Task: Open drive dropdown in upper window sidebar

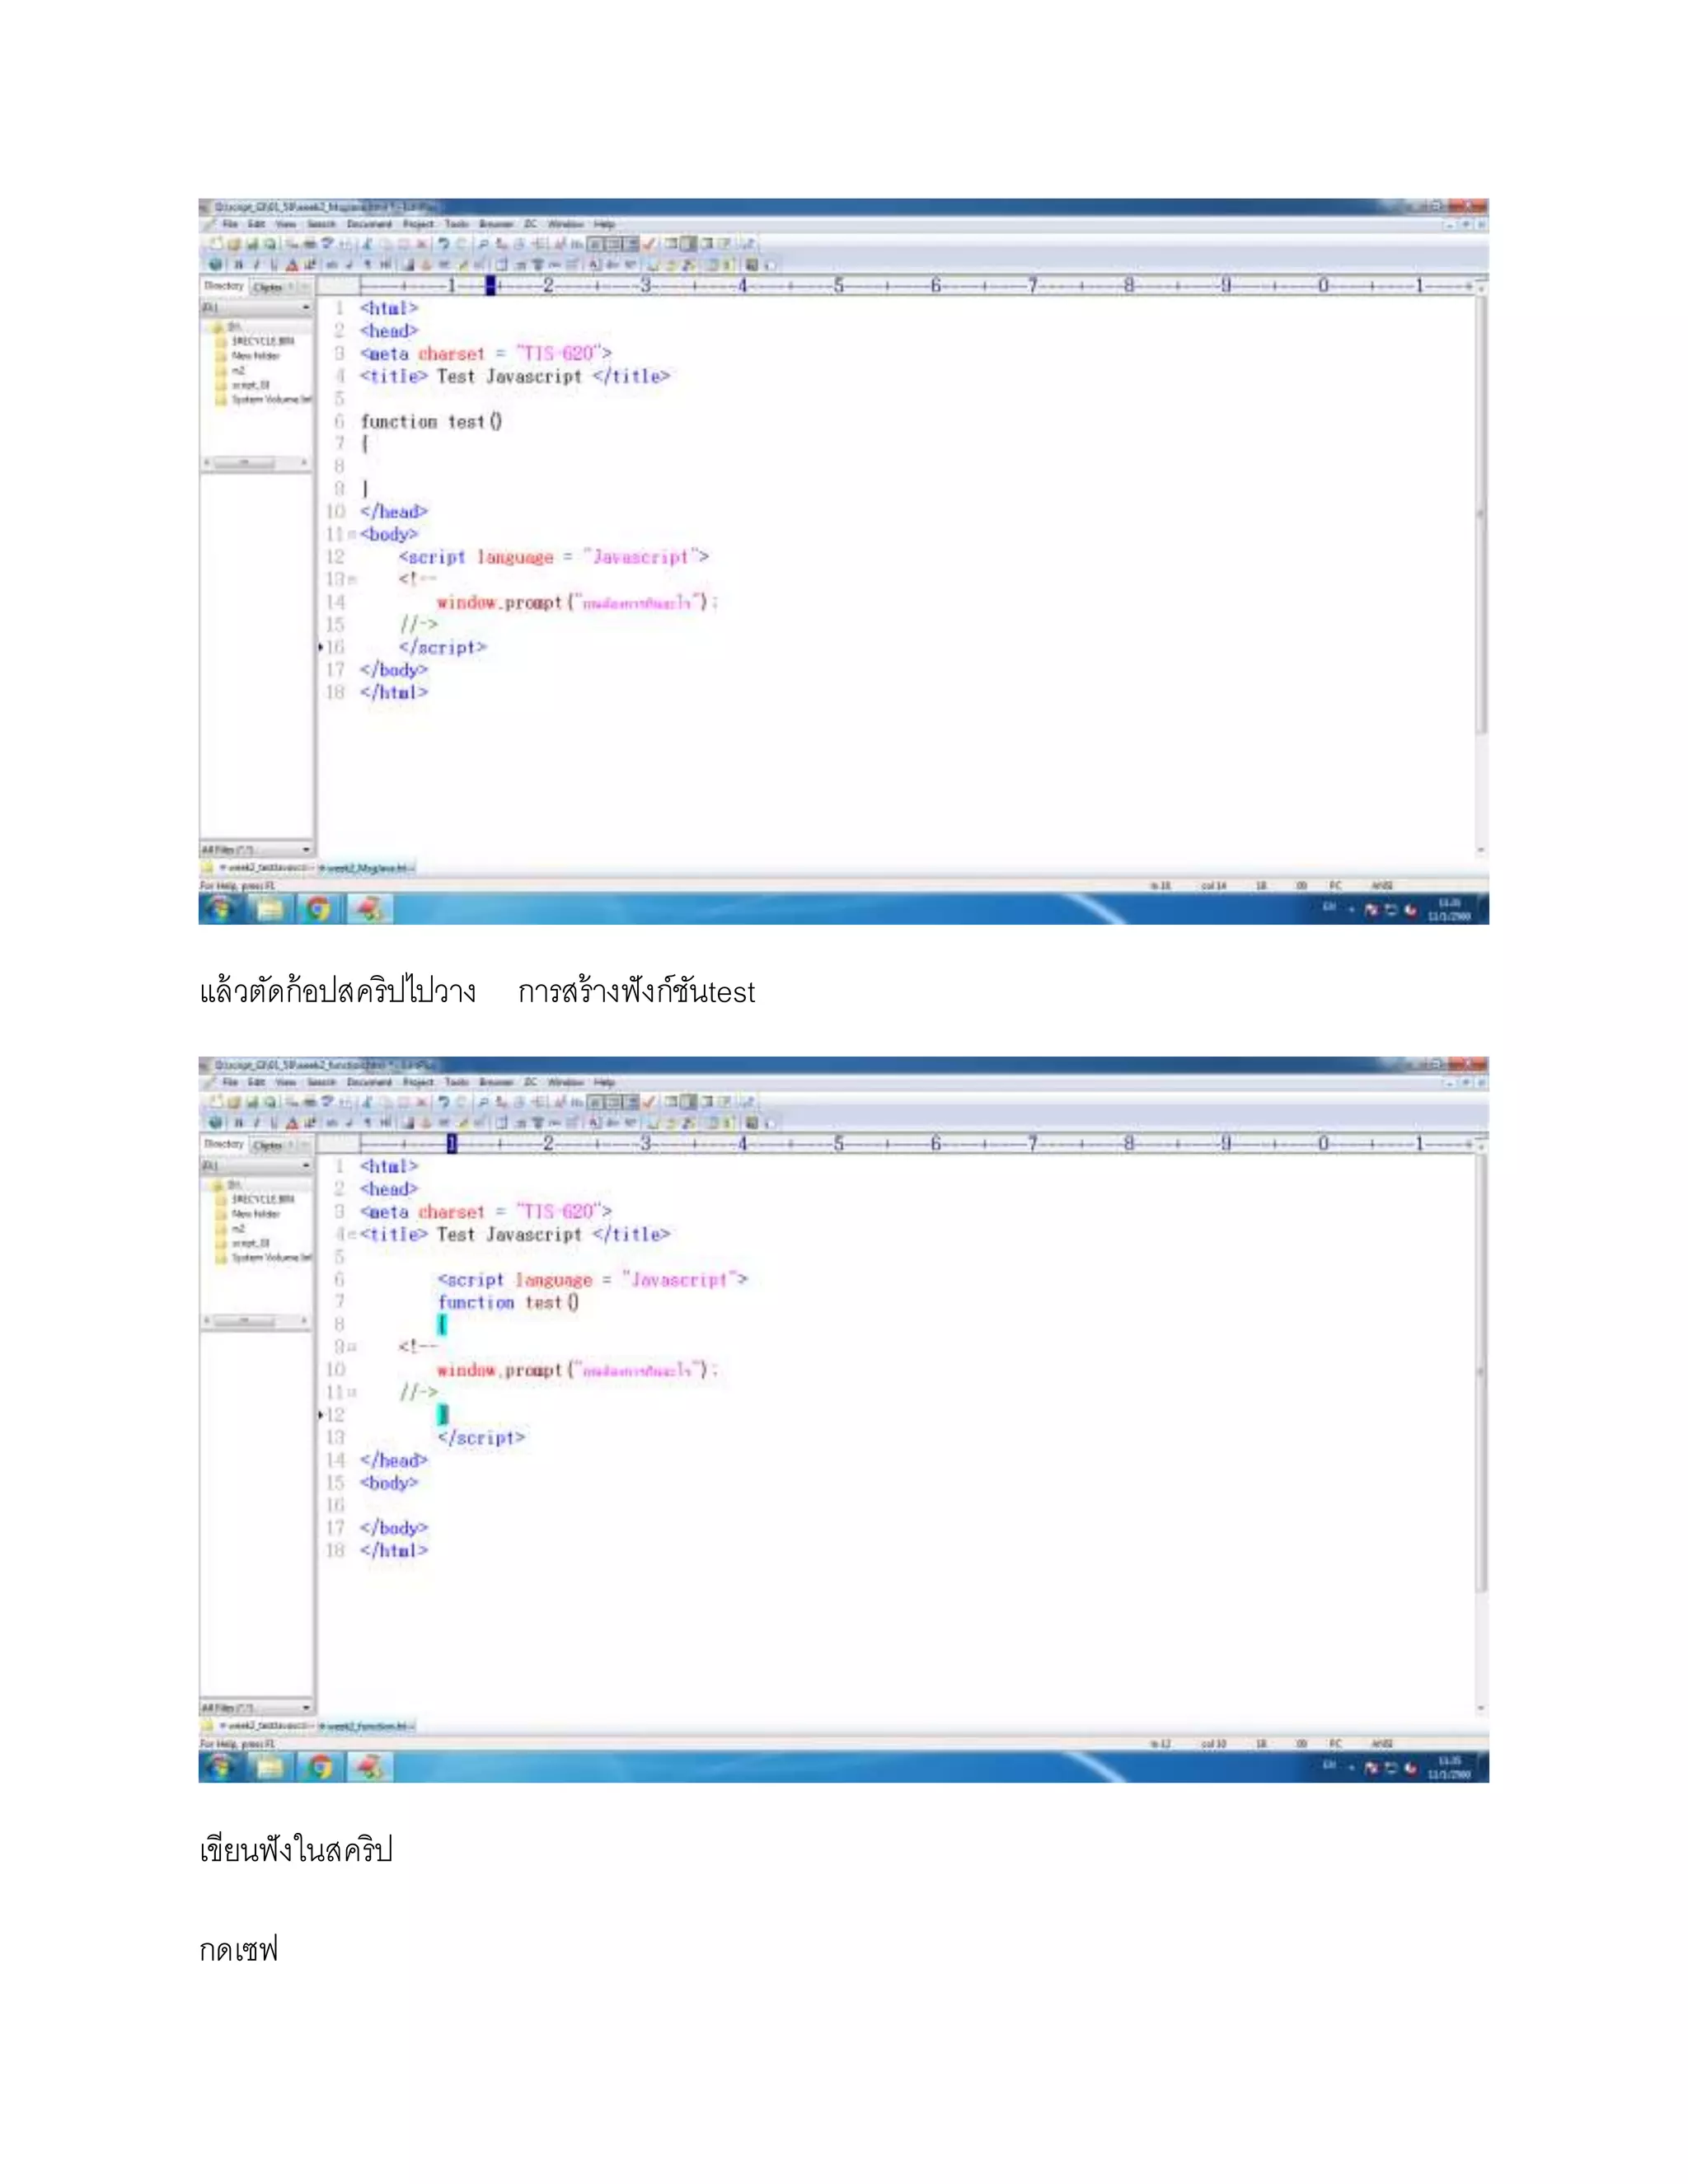Action: (306, 308)
